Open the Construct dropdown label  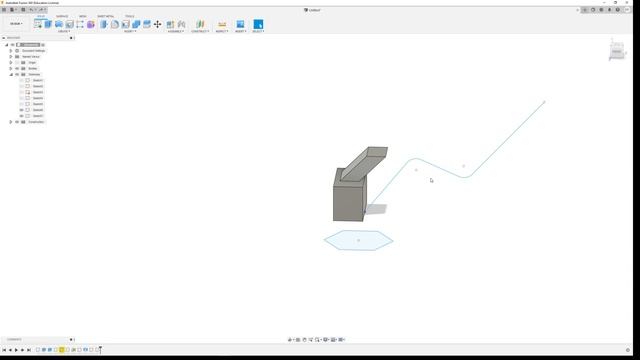[x=200, y=31]
